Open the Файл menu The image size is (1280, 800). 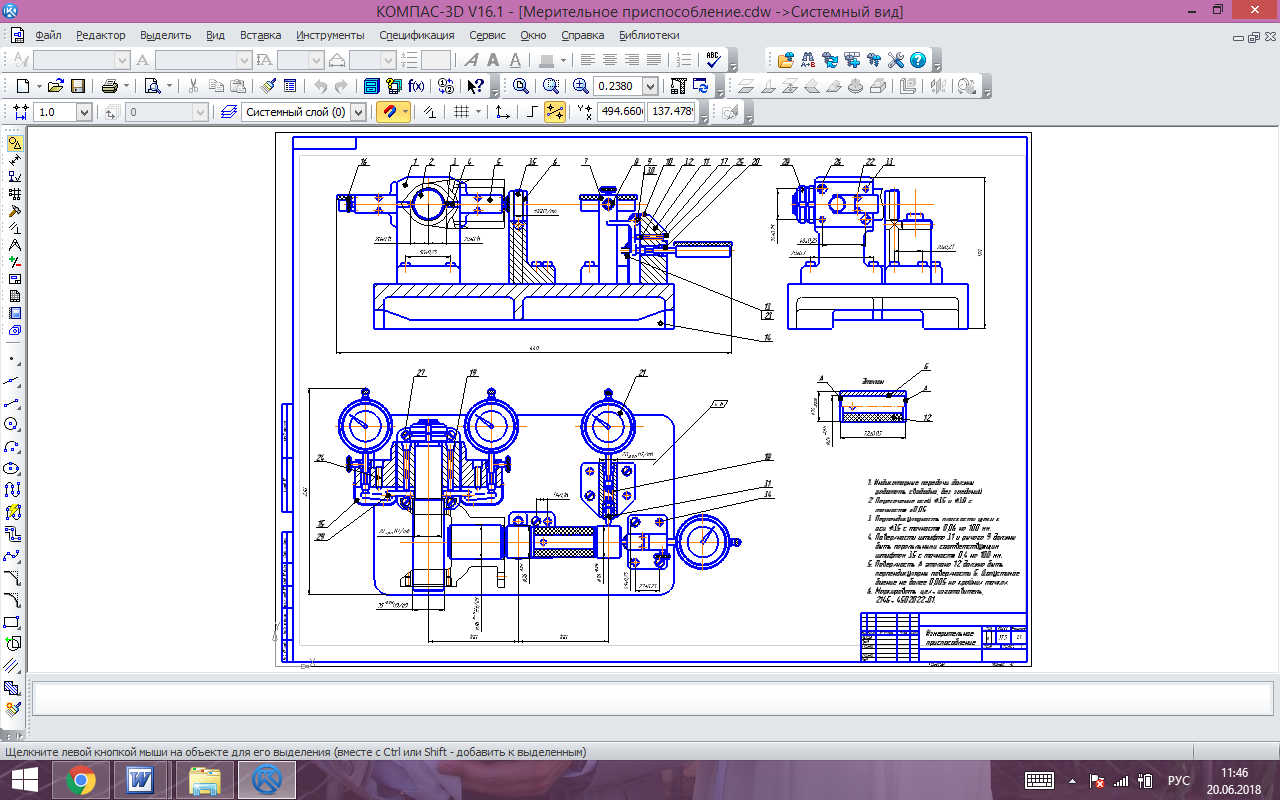click(48, 35)
